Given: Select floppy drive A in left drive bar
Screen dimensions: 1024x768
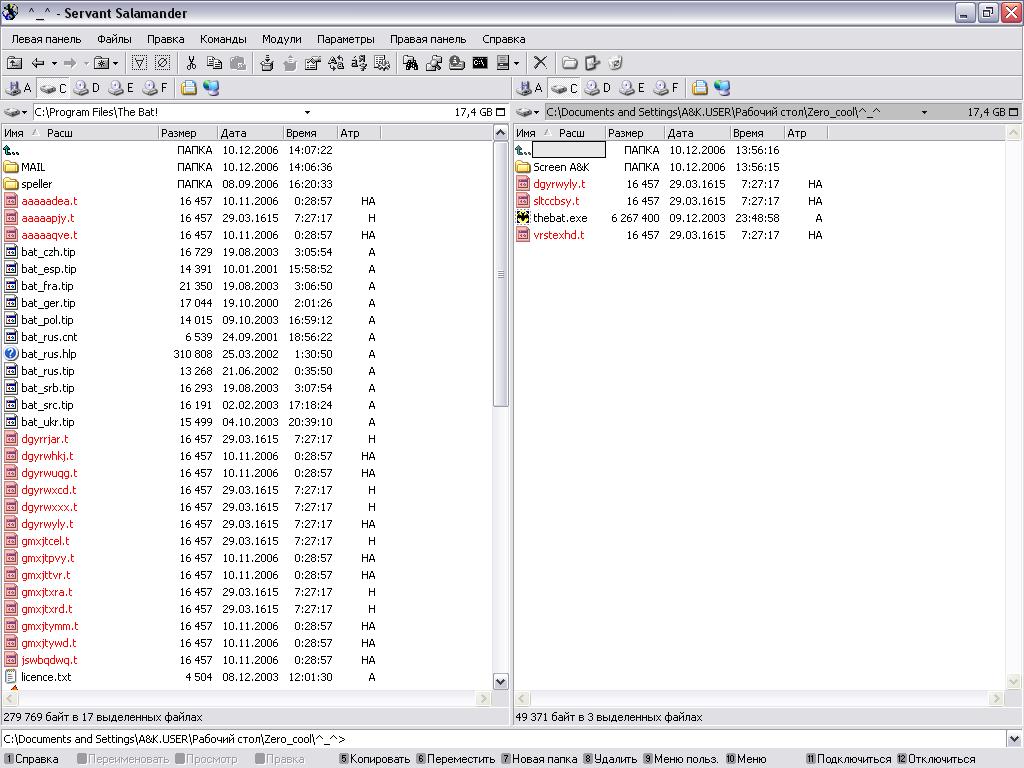Looking at the screenshot, I should click(x=18, y=88).
